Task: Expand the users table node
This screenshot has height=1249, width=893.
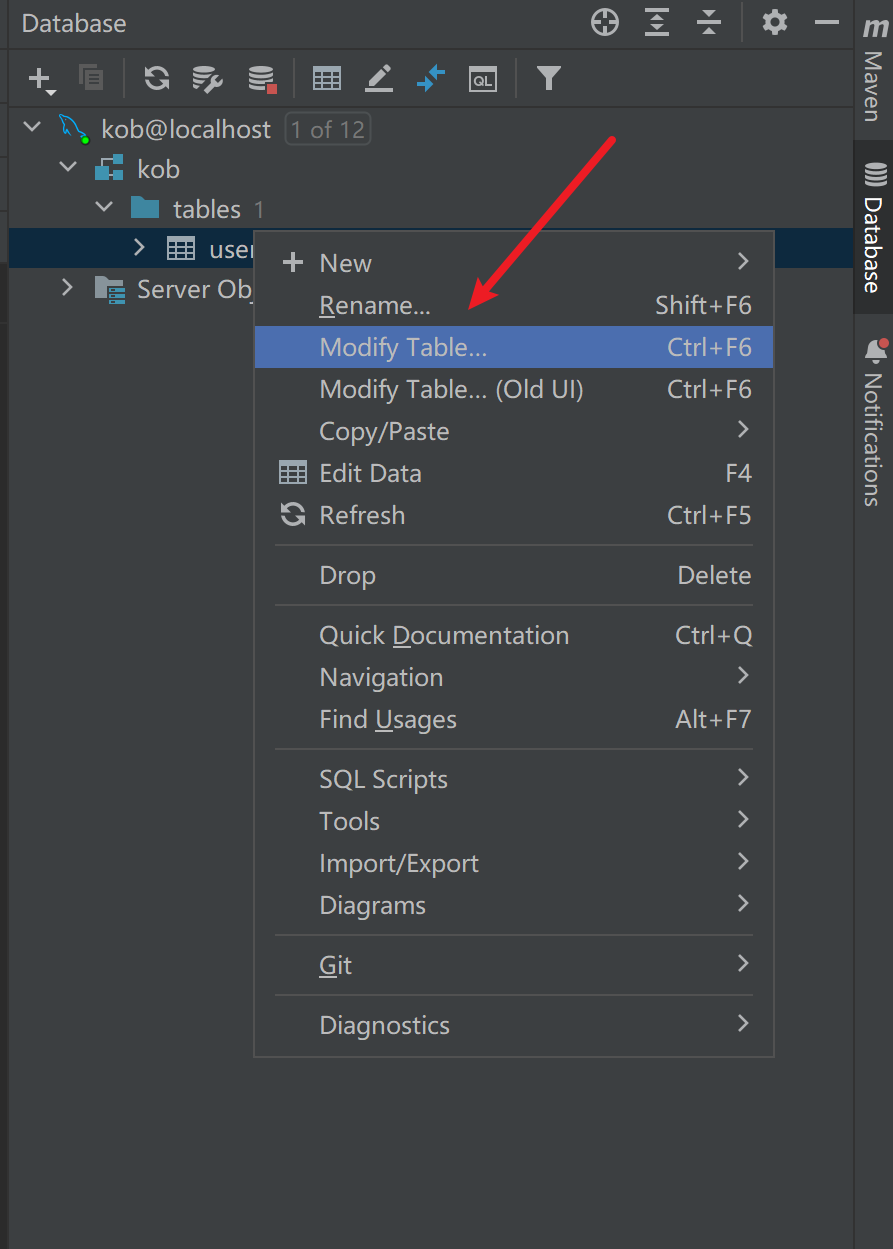Action: click(139, 248)
